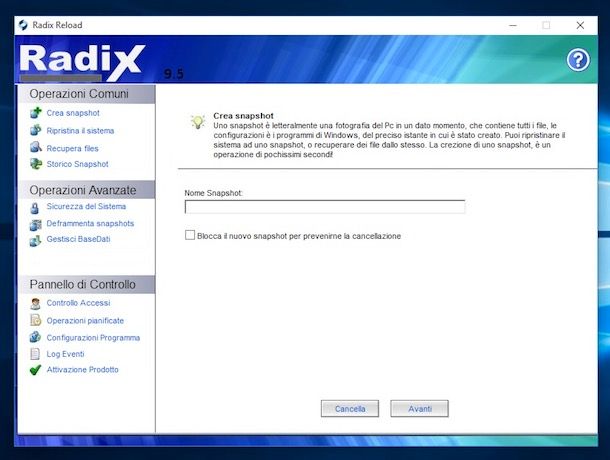Click the Operazioni Comuni section header

click(86, 94)
